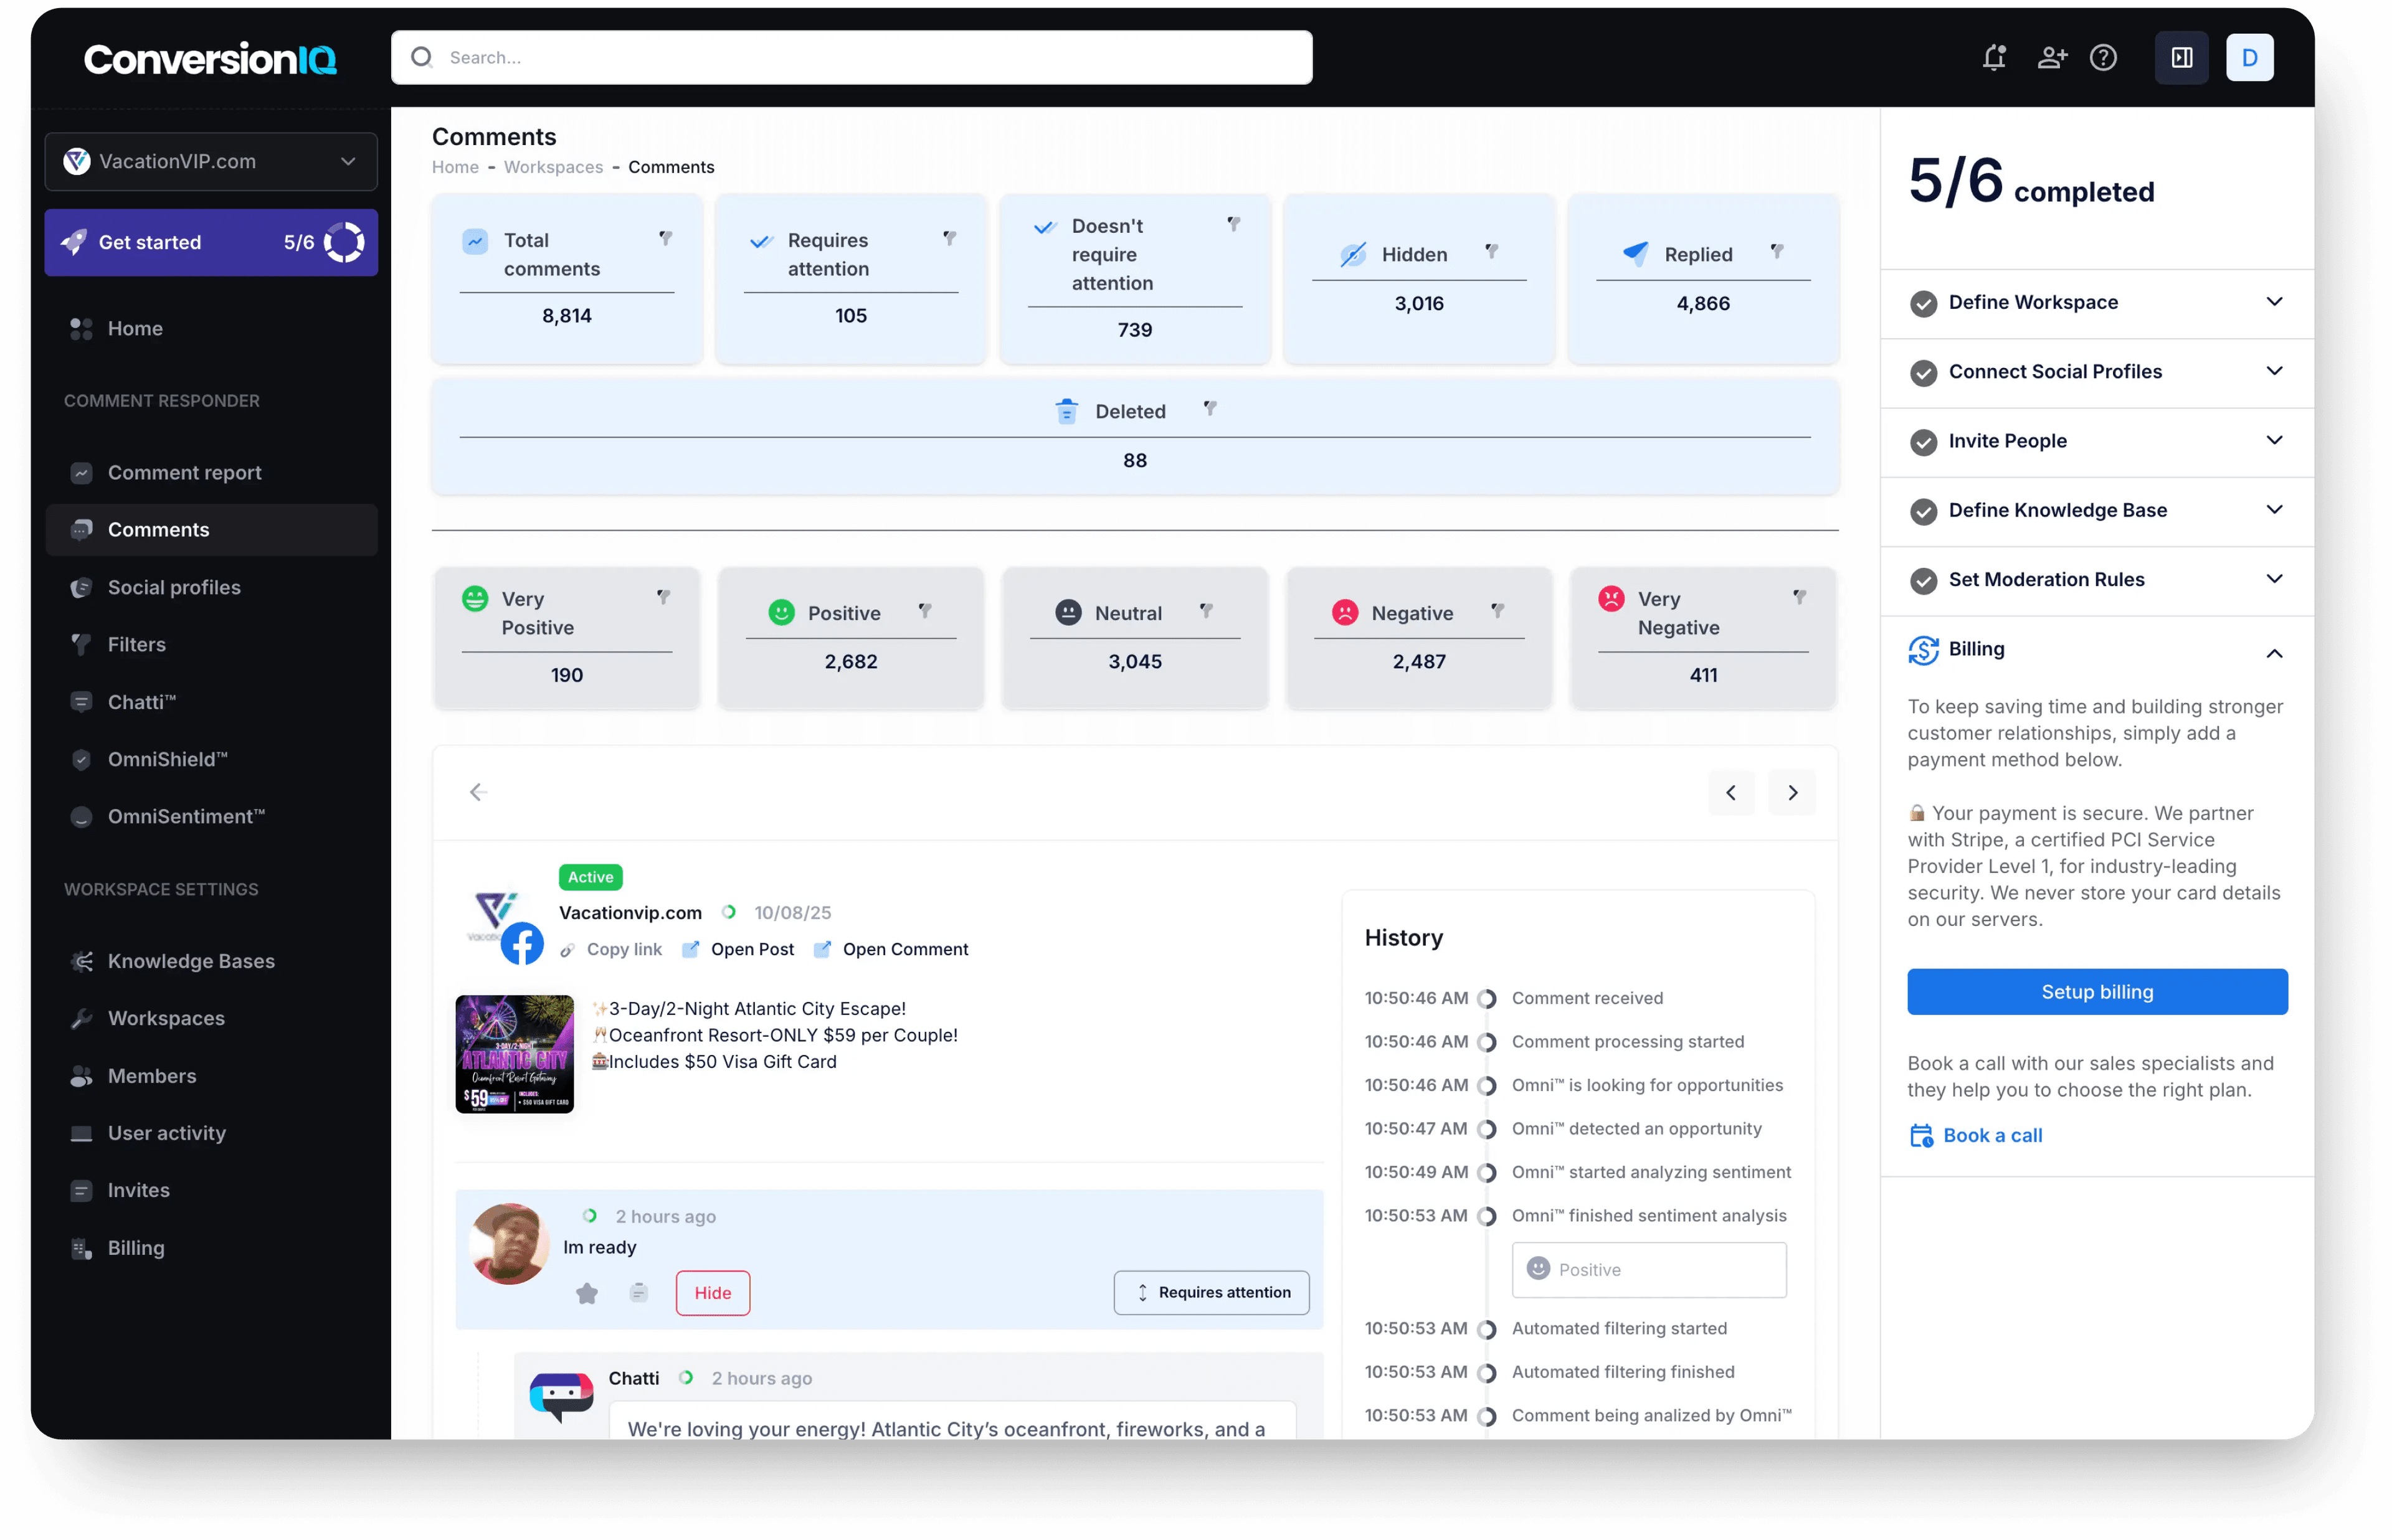Open the Atlantic City post thumbnail

514,1054
